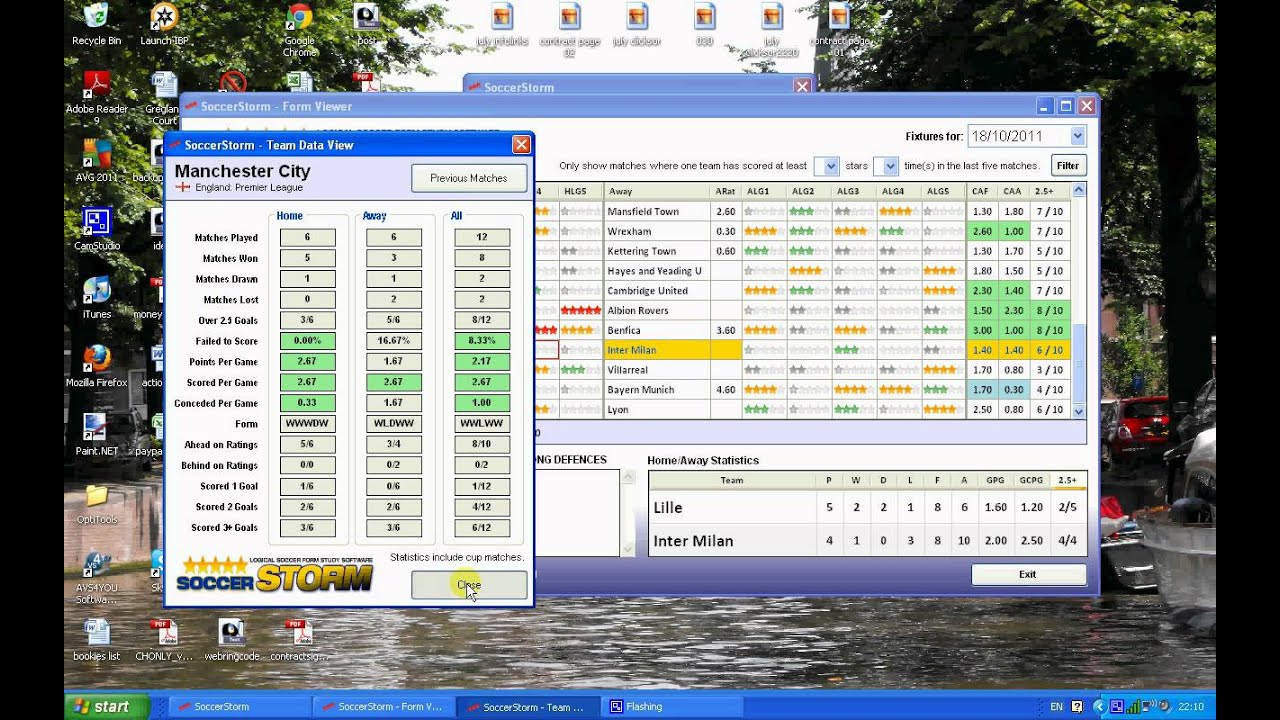The height and width of the screenshot is (720, 1280).
Task: Open the bookies list document icon
Action: coord(96,640)
